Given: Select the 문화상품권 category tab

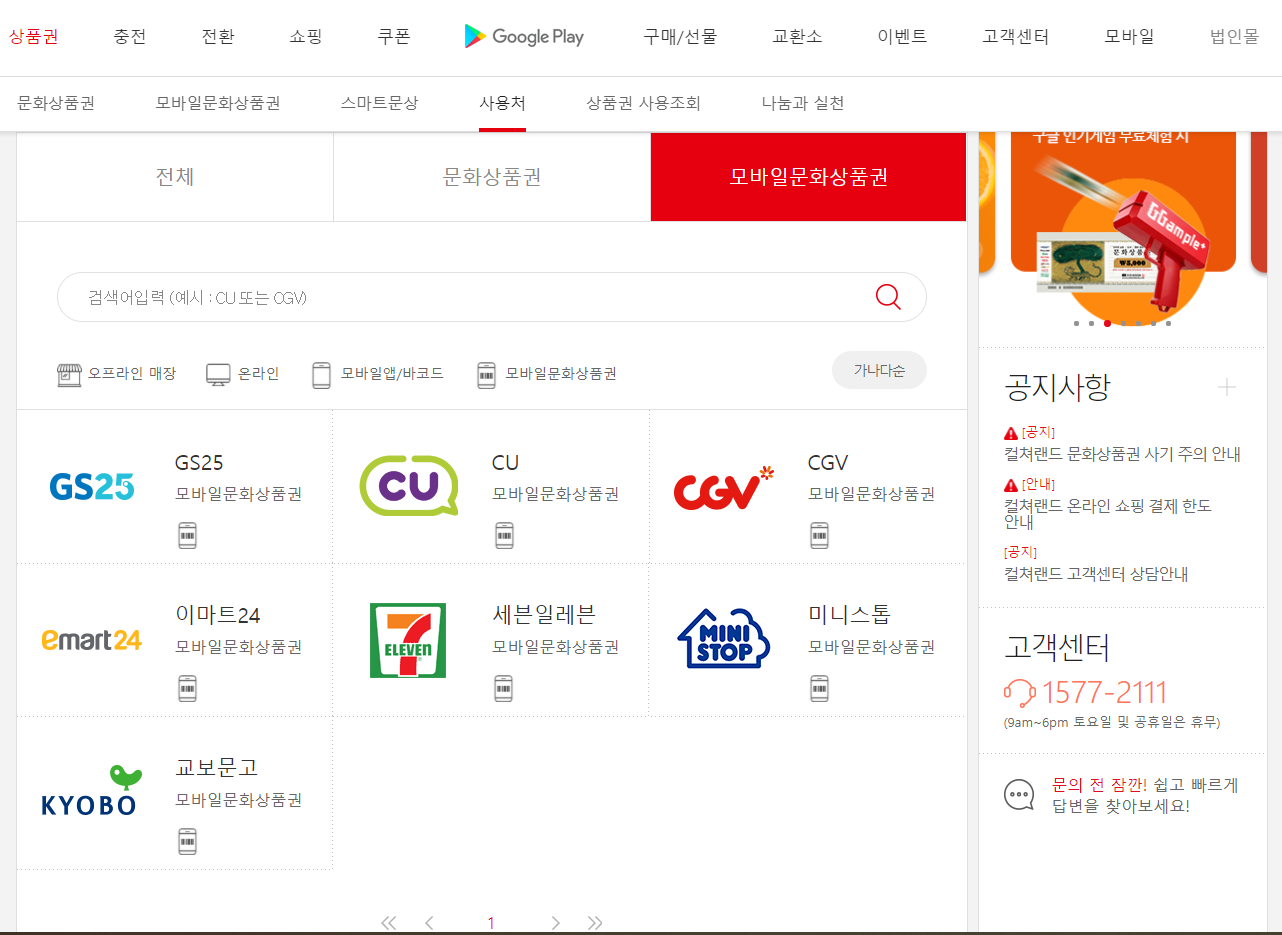Looking at the screenshot, I should [x=492, y=177].
